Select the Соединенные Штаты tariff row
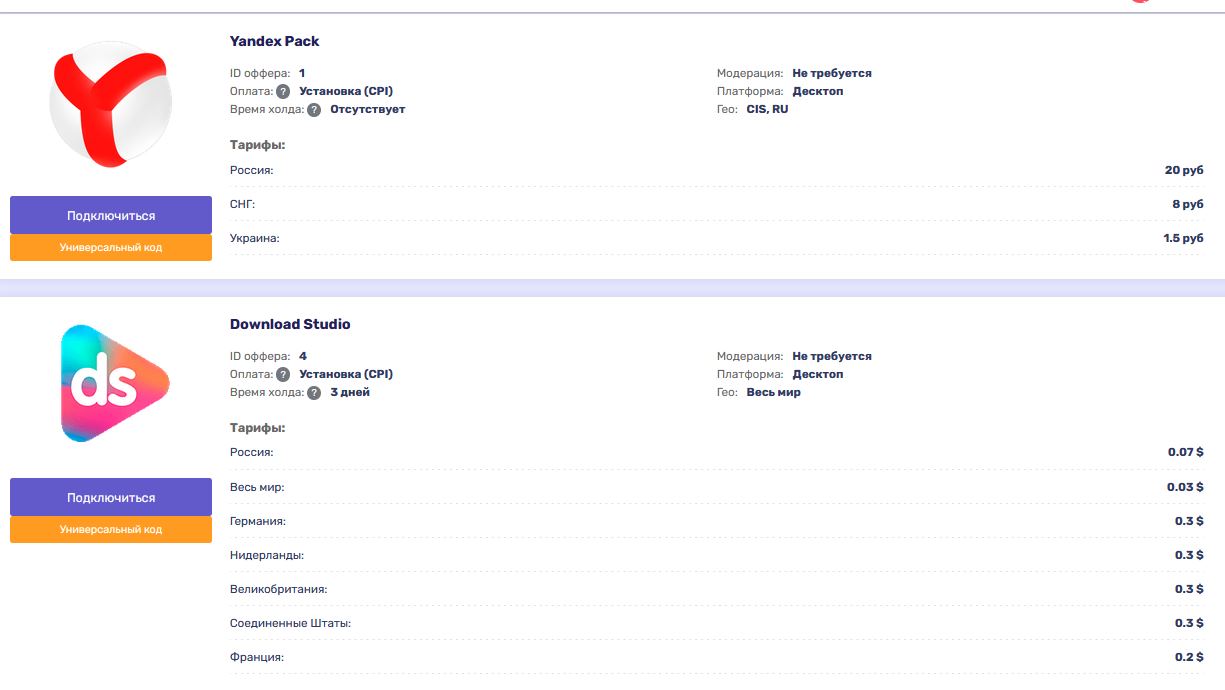Screen dimensions: 1225x690 tap(716, 623)
